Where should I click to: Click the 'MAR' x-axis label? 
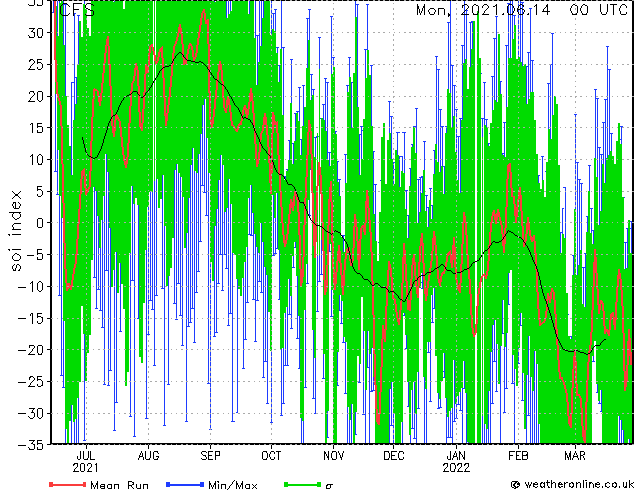(575, 456)
